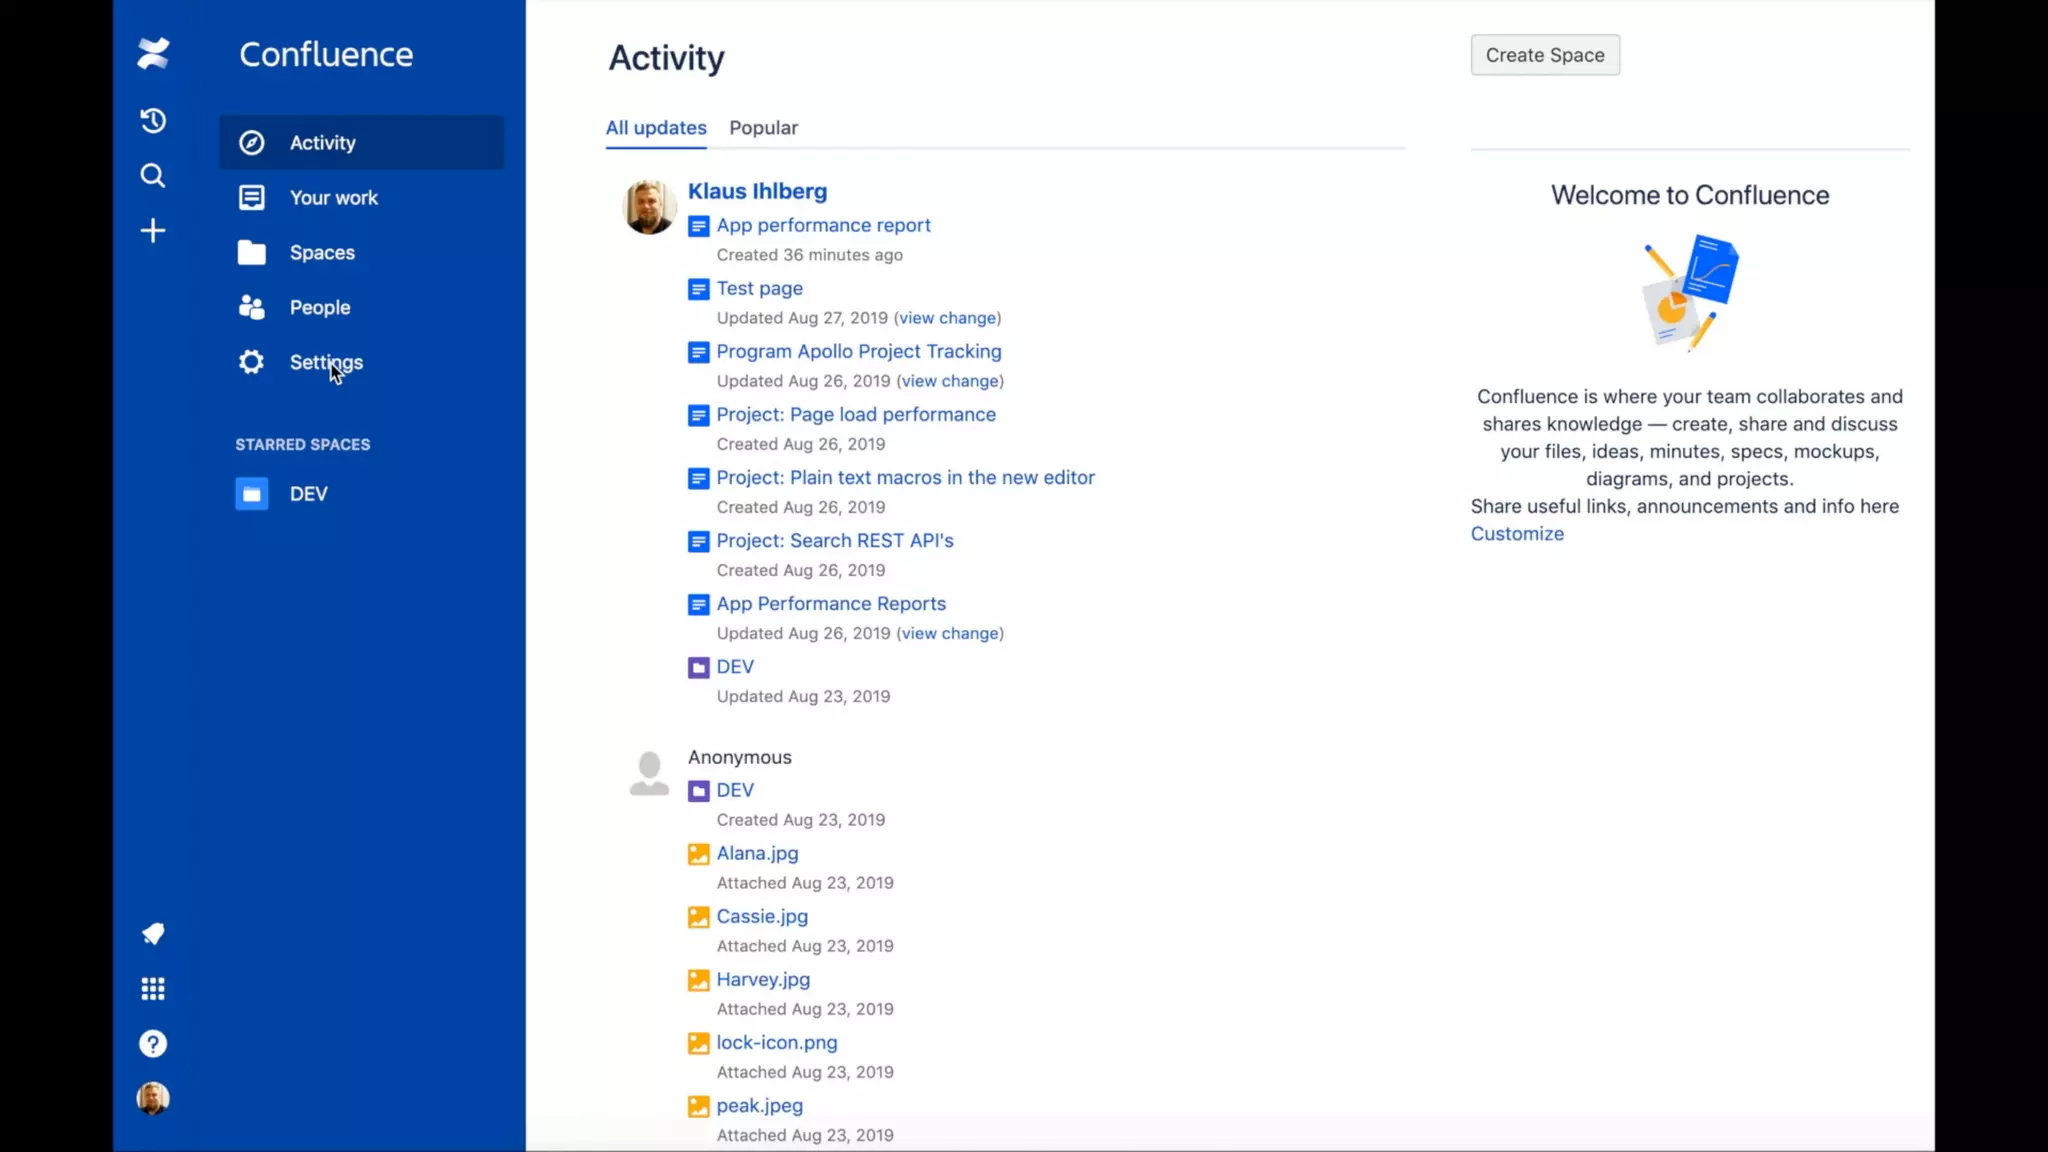Open the People directory
The image size is (2048, 1152).
coord(319,308)
